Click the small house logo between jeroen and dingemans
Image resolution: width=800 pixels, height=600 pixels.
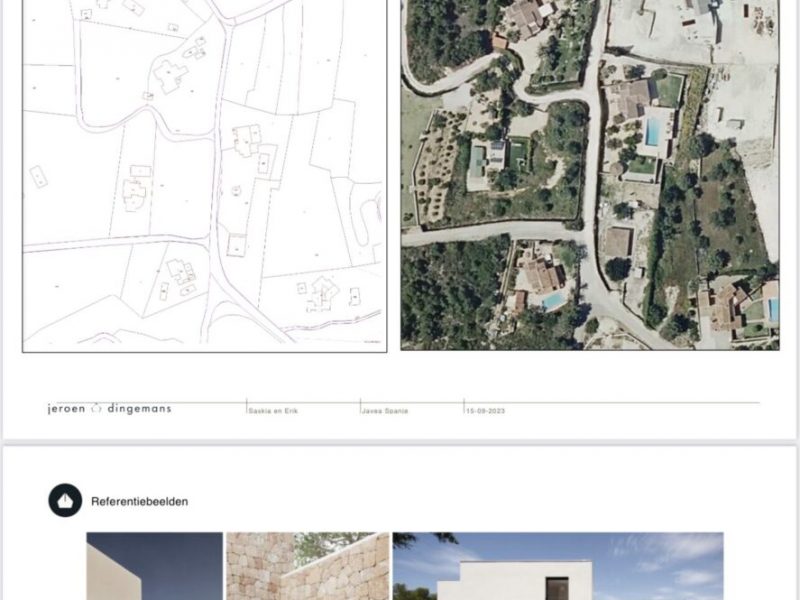point(97,408)
